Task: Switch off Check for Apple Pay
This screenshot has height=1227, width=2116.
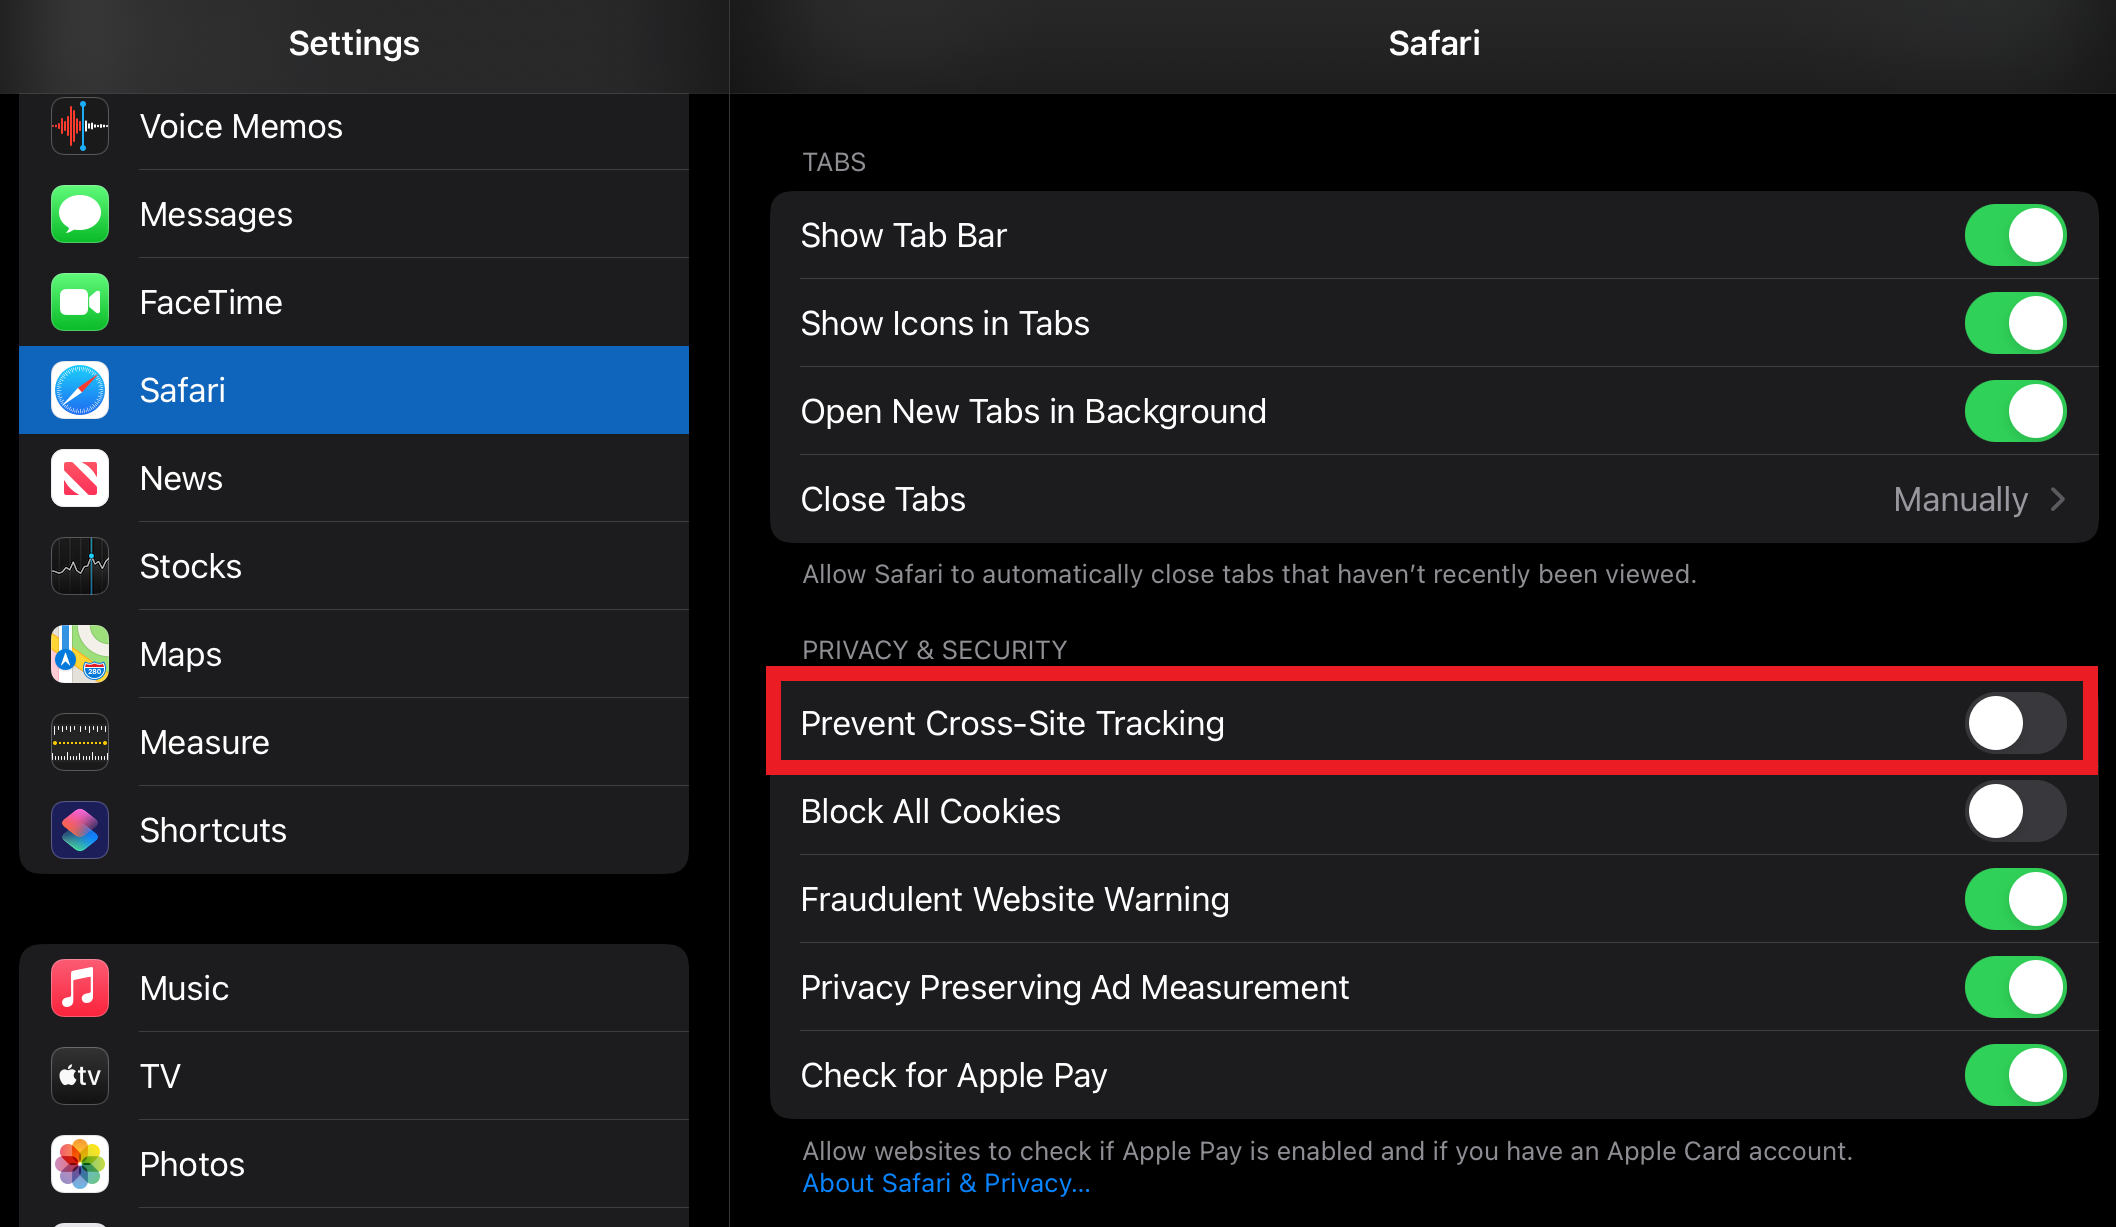Action: pos(2015,1075)
